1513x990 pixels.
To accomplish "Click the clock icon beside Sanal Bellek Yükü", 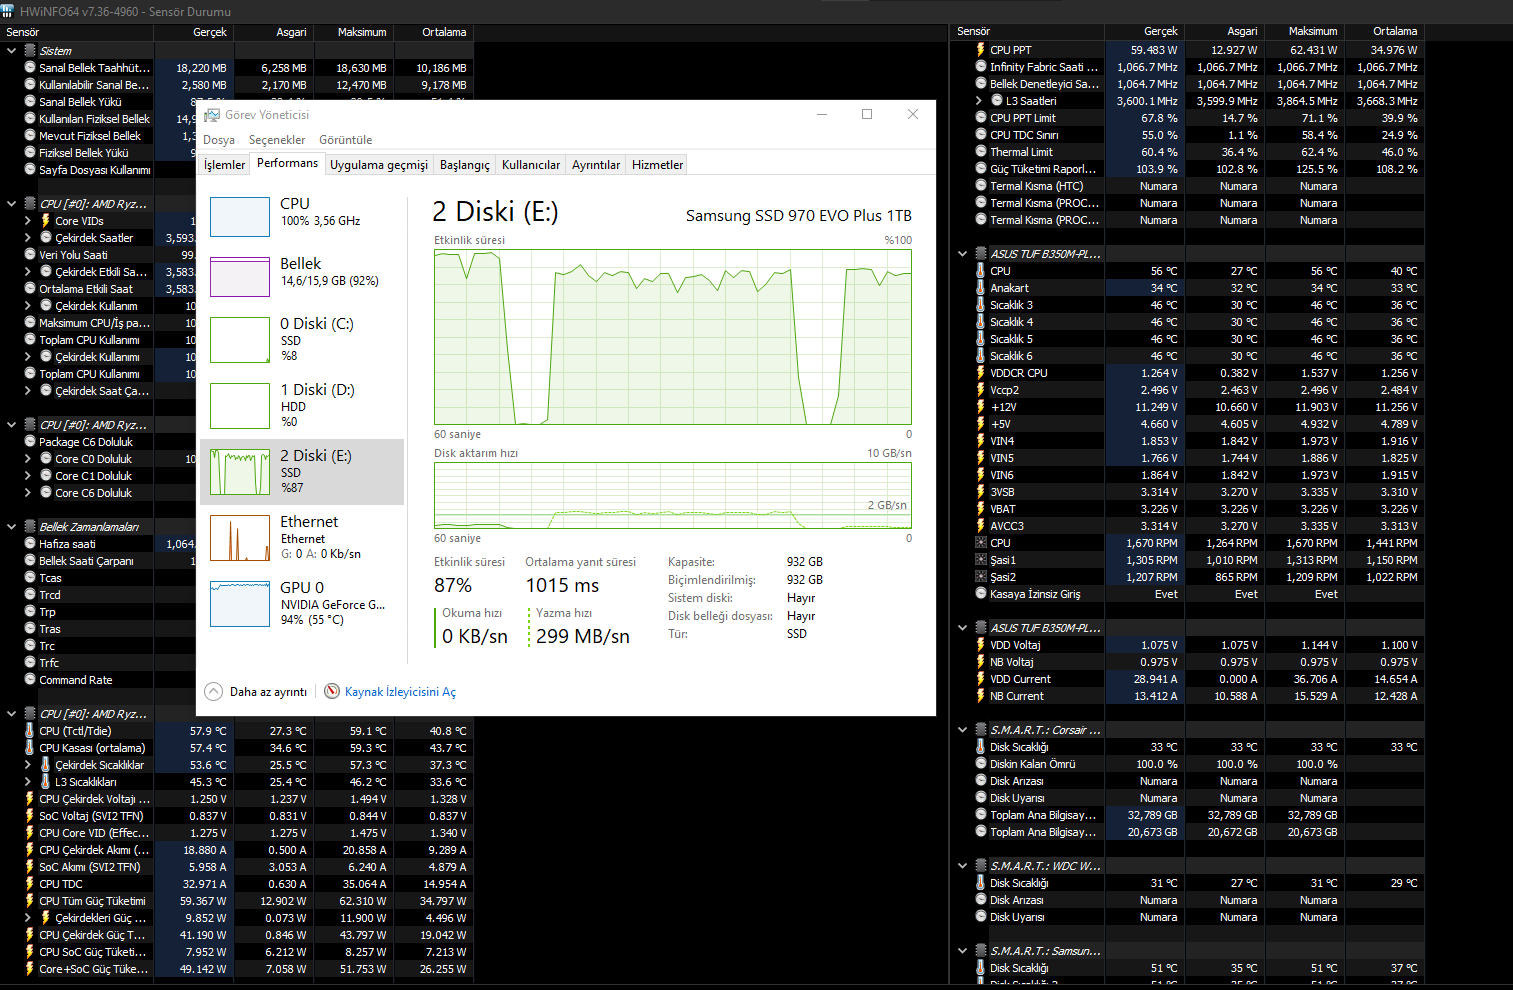I will point(30,101).
